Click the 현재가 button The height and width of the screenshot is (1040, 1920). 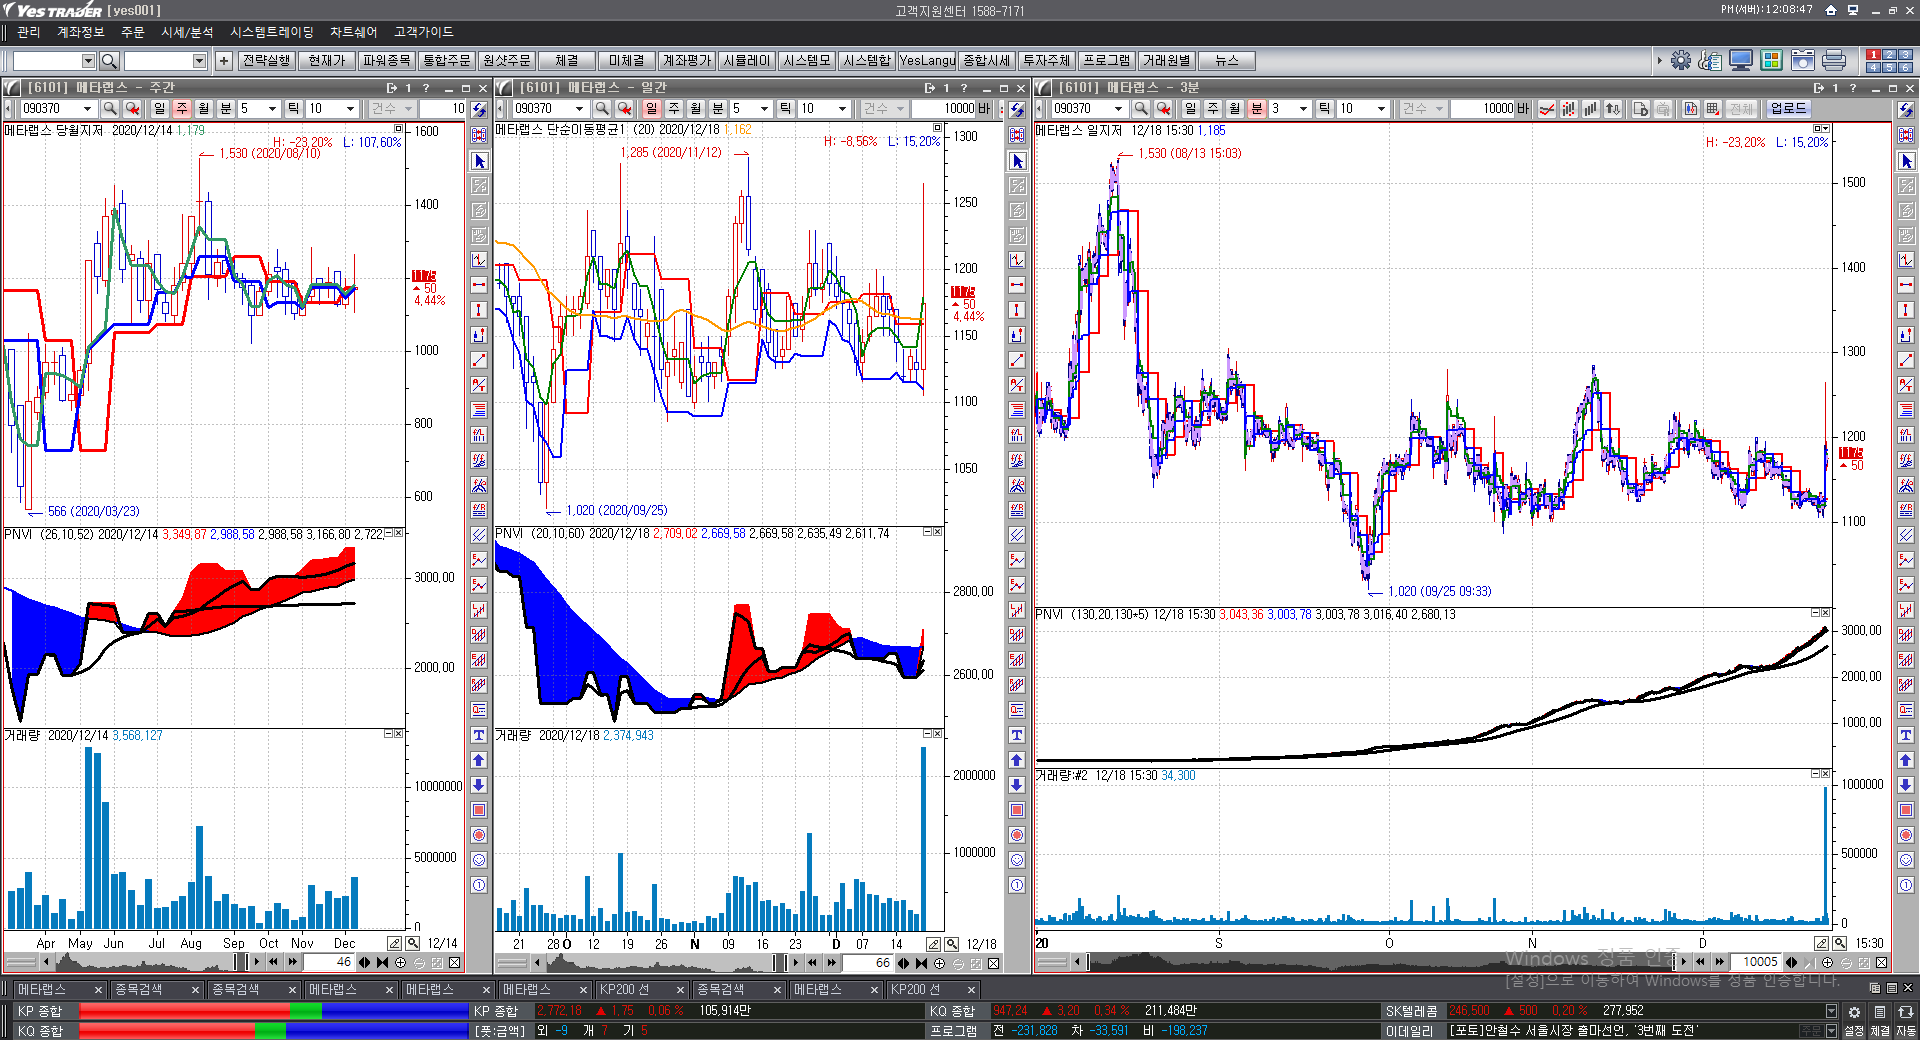click(326, 61)
